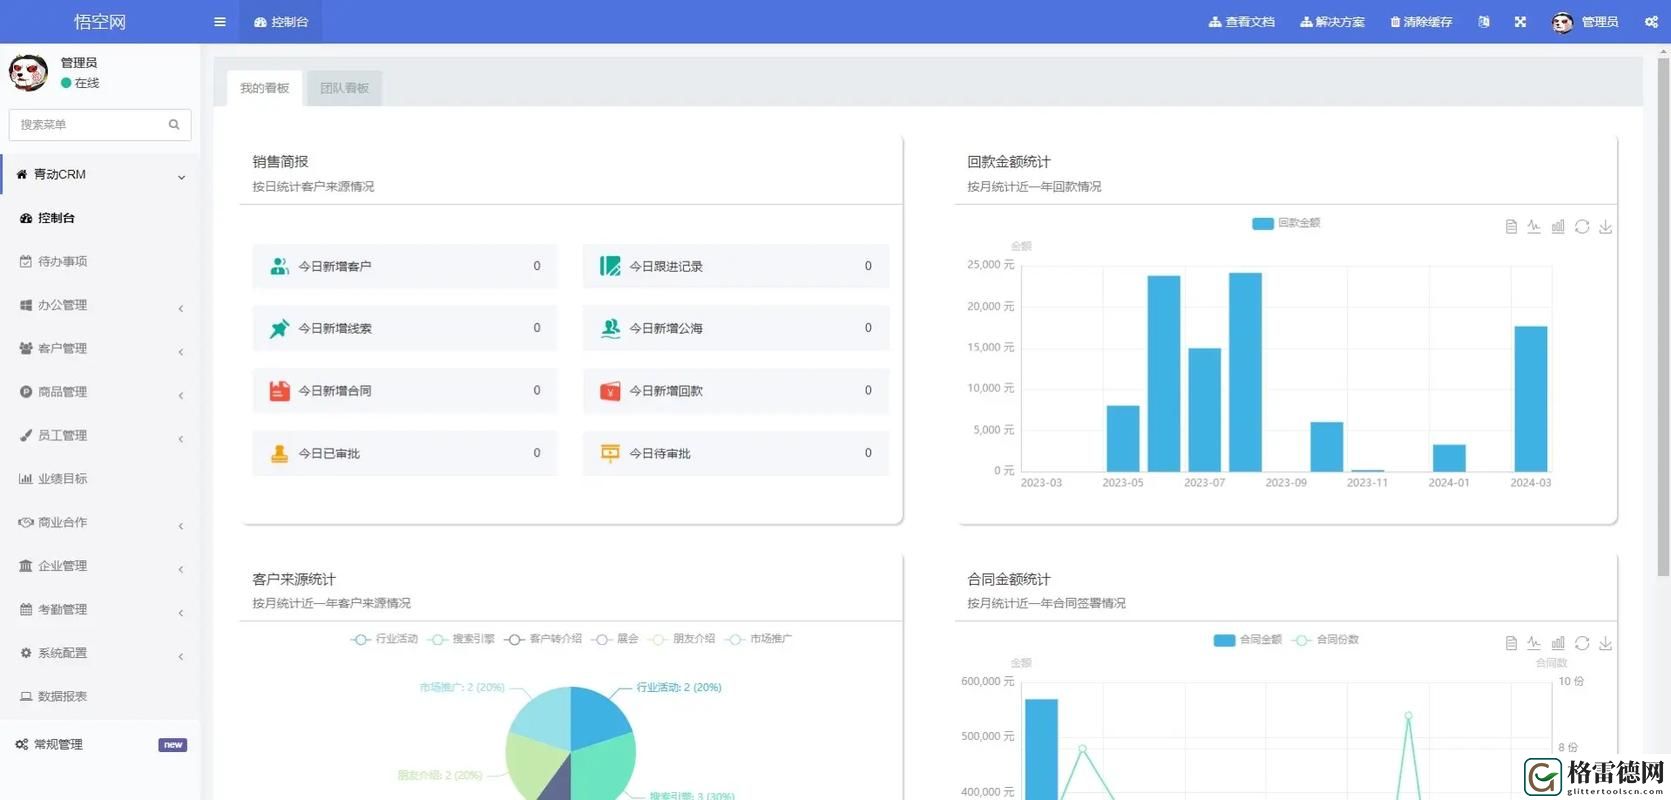Download the 回款金额统计 chart as image
1671x800 pixels.
pyautogui.click(x=1605, y=227)
